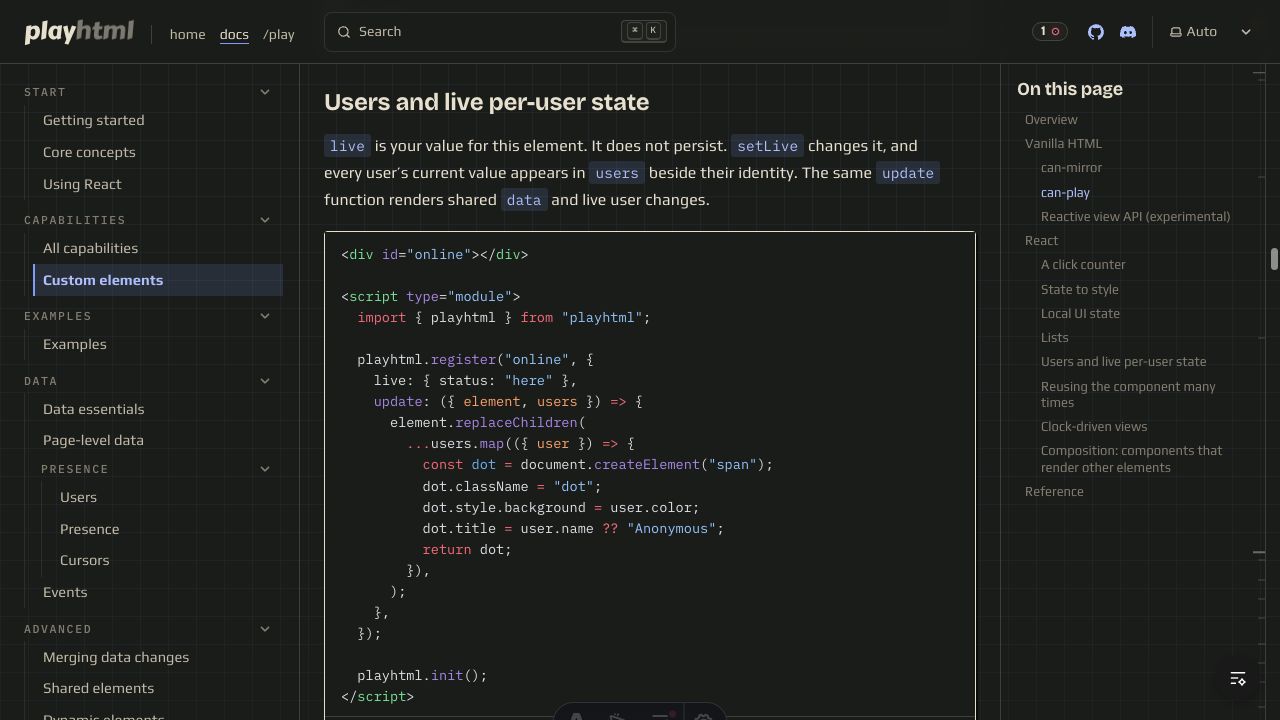This screenshot has width=1280, height=720.
Task: Click the playhtml.init(); code line
Action: click(422, 675)
